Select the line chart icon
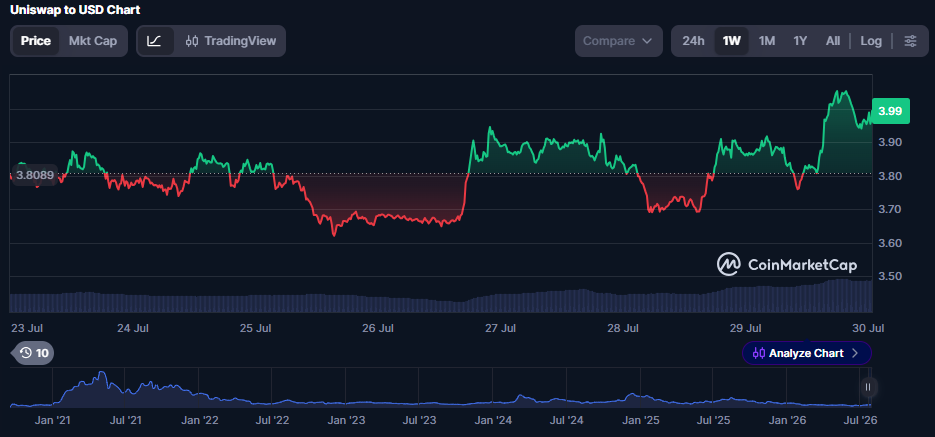Image resolution: width=935 pixels, height=437 pixels. 155,41
